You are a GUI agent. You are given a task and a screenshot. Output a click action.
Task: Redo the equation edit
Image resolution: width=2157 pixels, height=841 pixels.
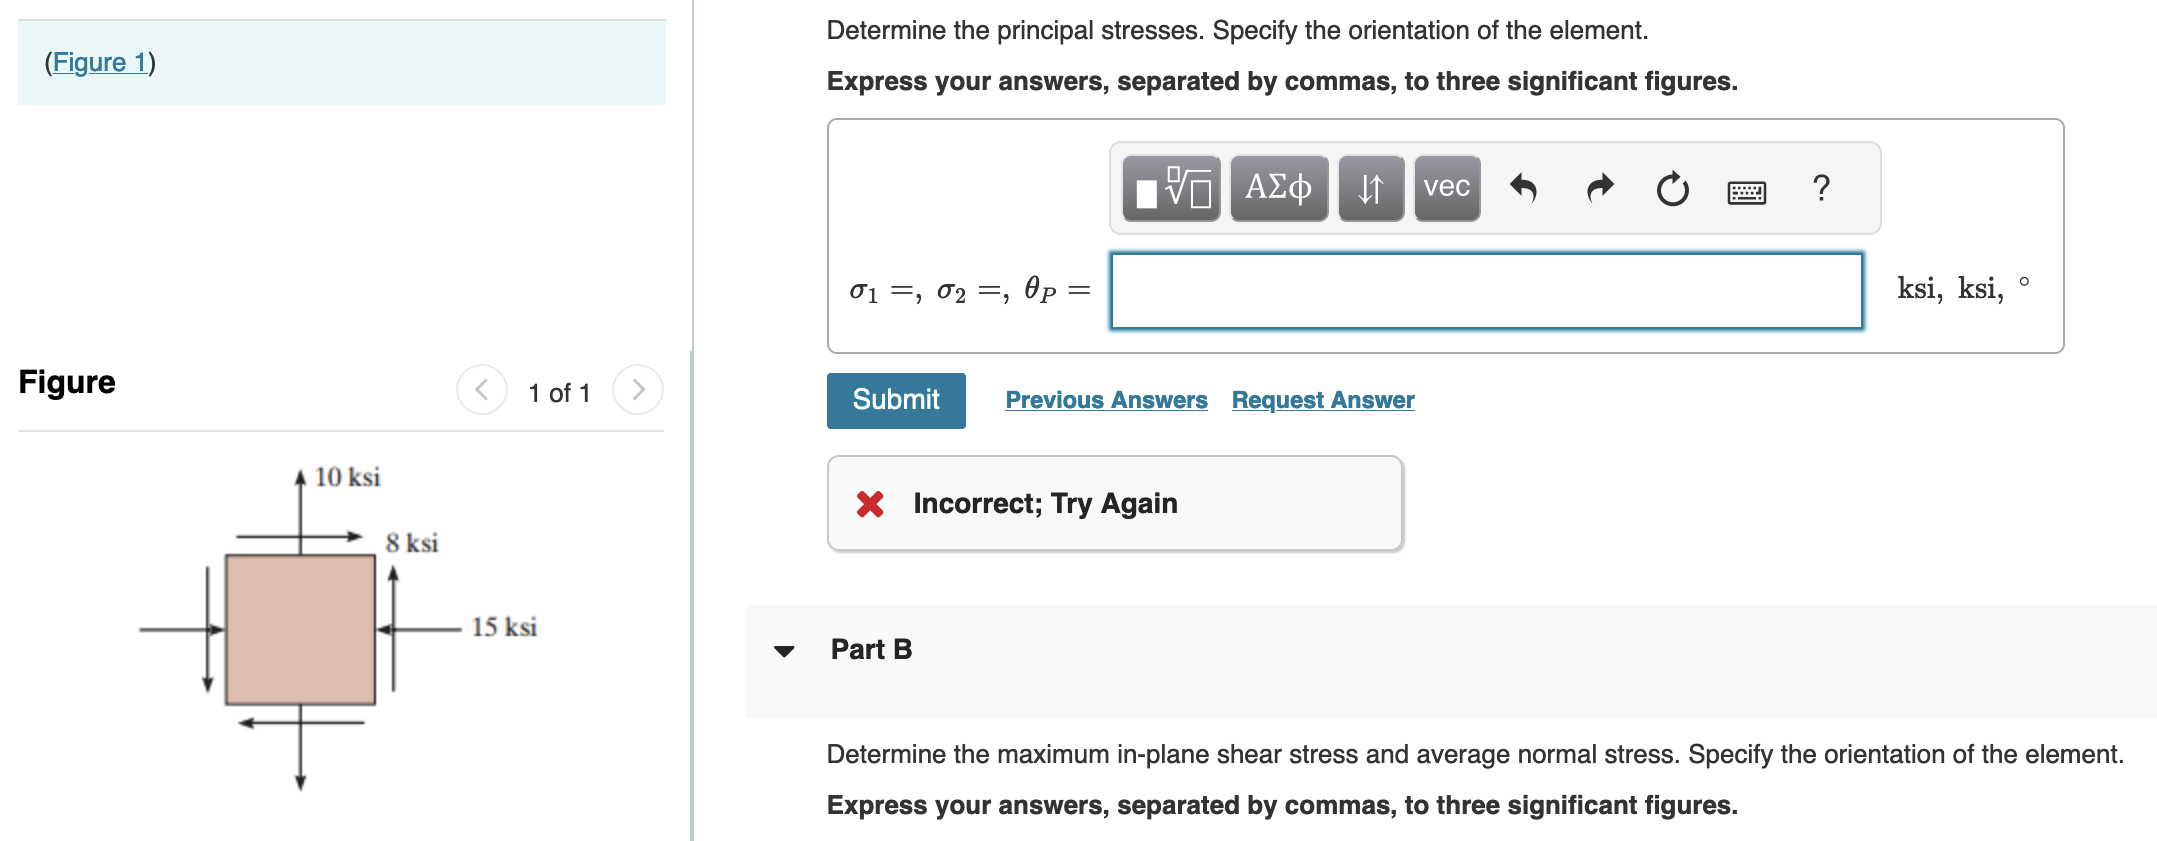1598,188
